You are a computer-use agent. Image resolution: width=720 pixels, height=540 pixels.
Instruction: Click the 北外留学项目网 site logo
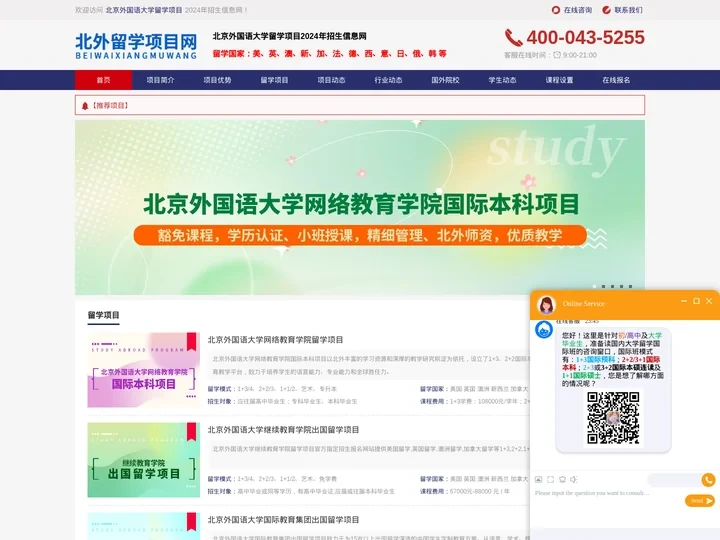point(136,46)
